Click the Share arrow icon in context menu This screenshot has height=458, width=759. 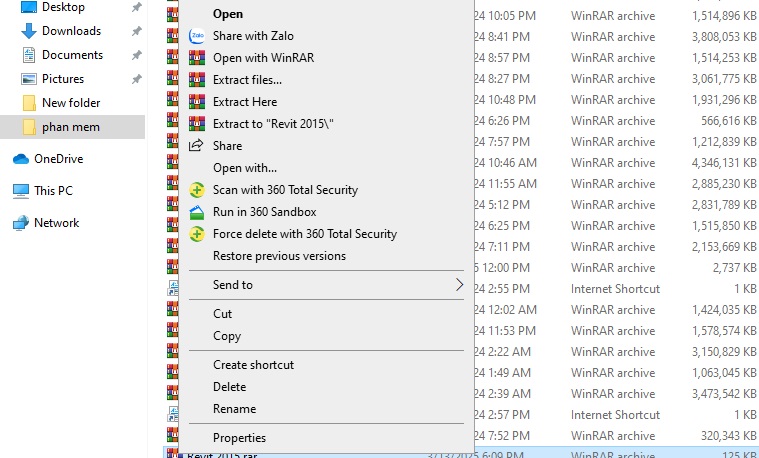coord(198,146)
